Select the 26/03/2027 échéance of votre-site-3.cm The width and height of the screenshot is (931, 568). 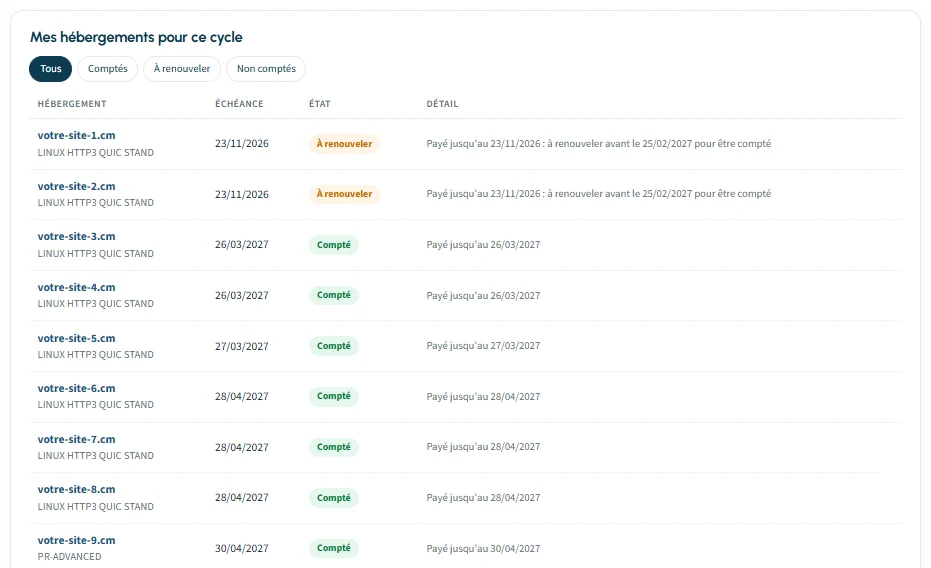click(242, 245)
